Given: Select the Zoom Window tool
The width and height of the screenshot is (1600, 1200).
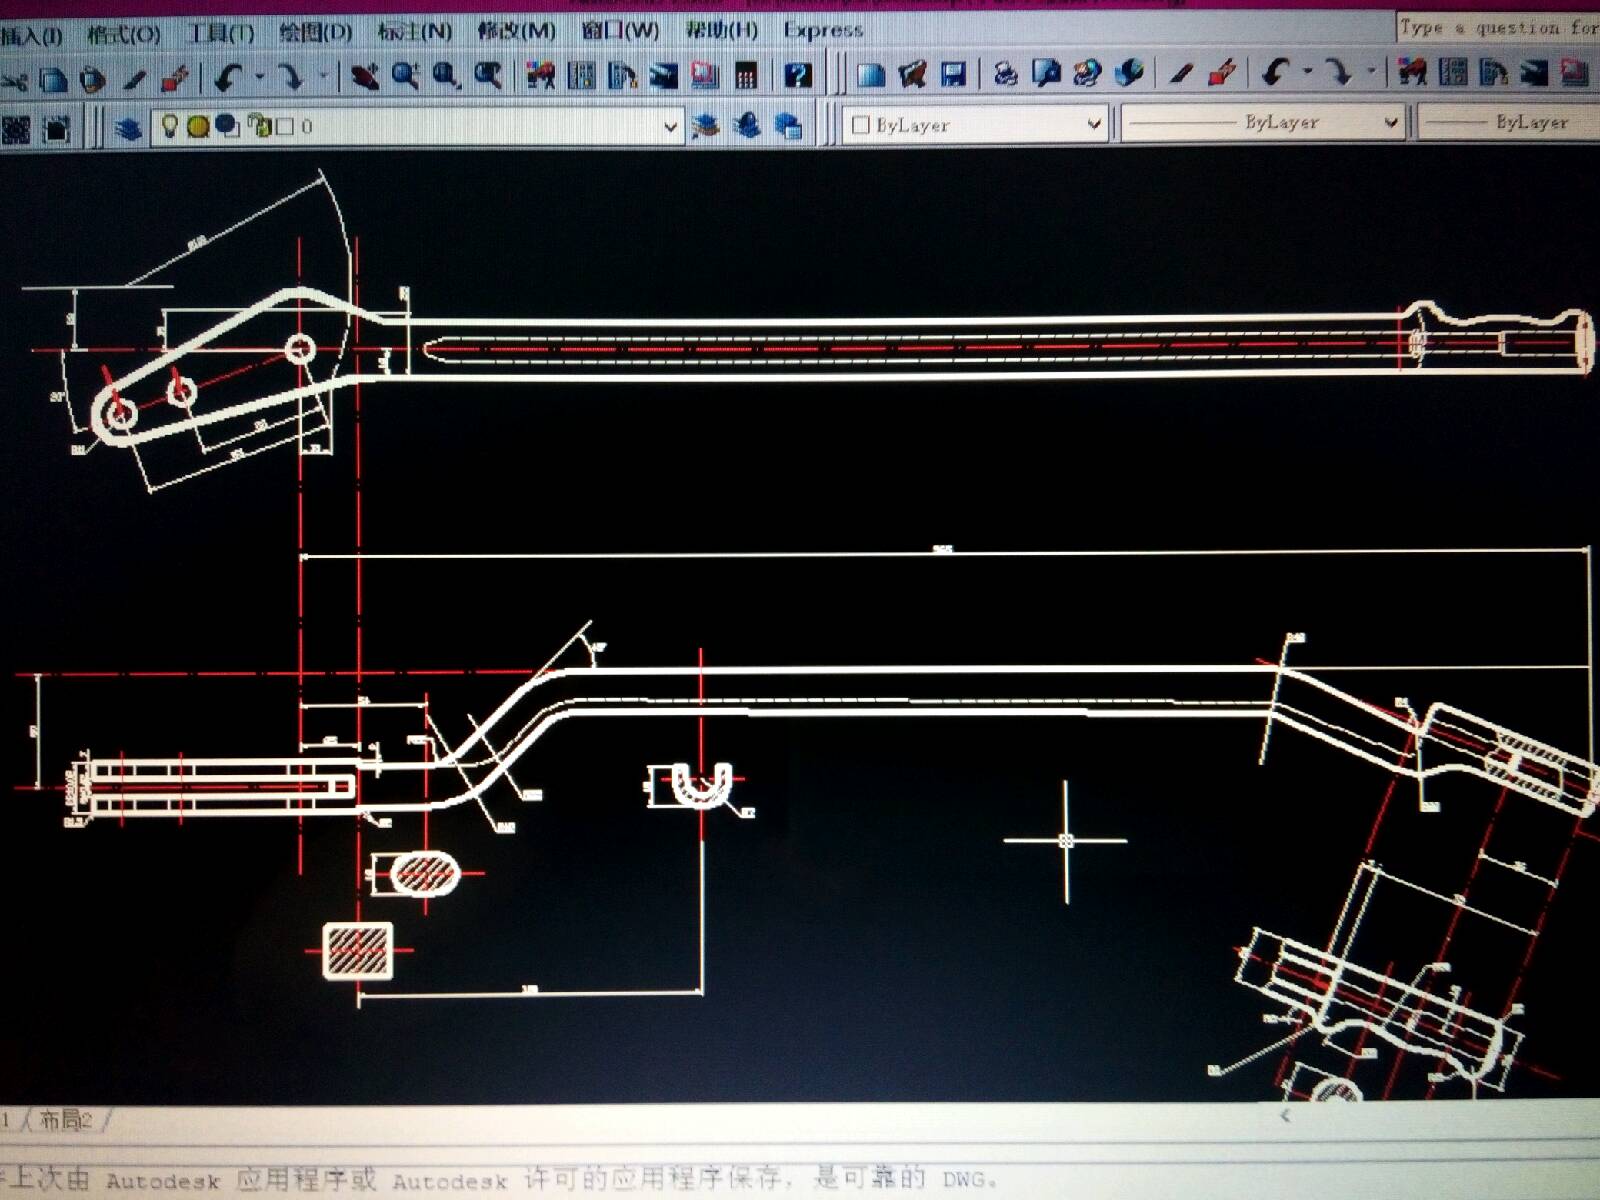Looking at the screenshot, I should [446, 77].
